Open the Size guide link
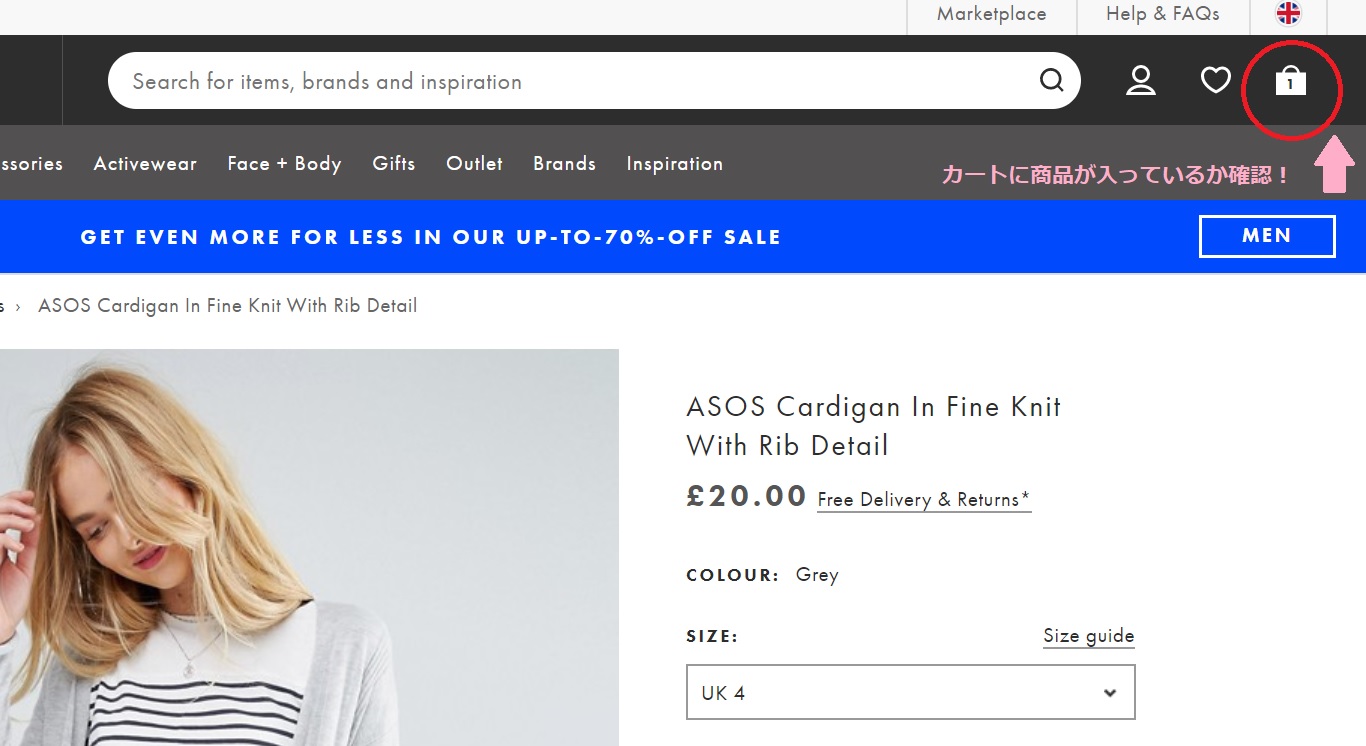 (x=1088, y=636)
